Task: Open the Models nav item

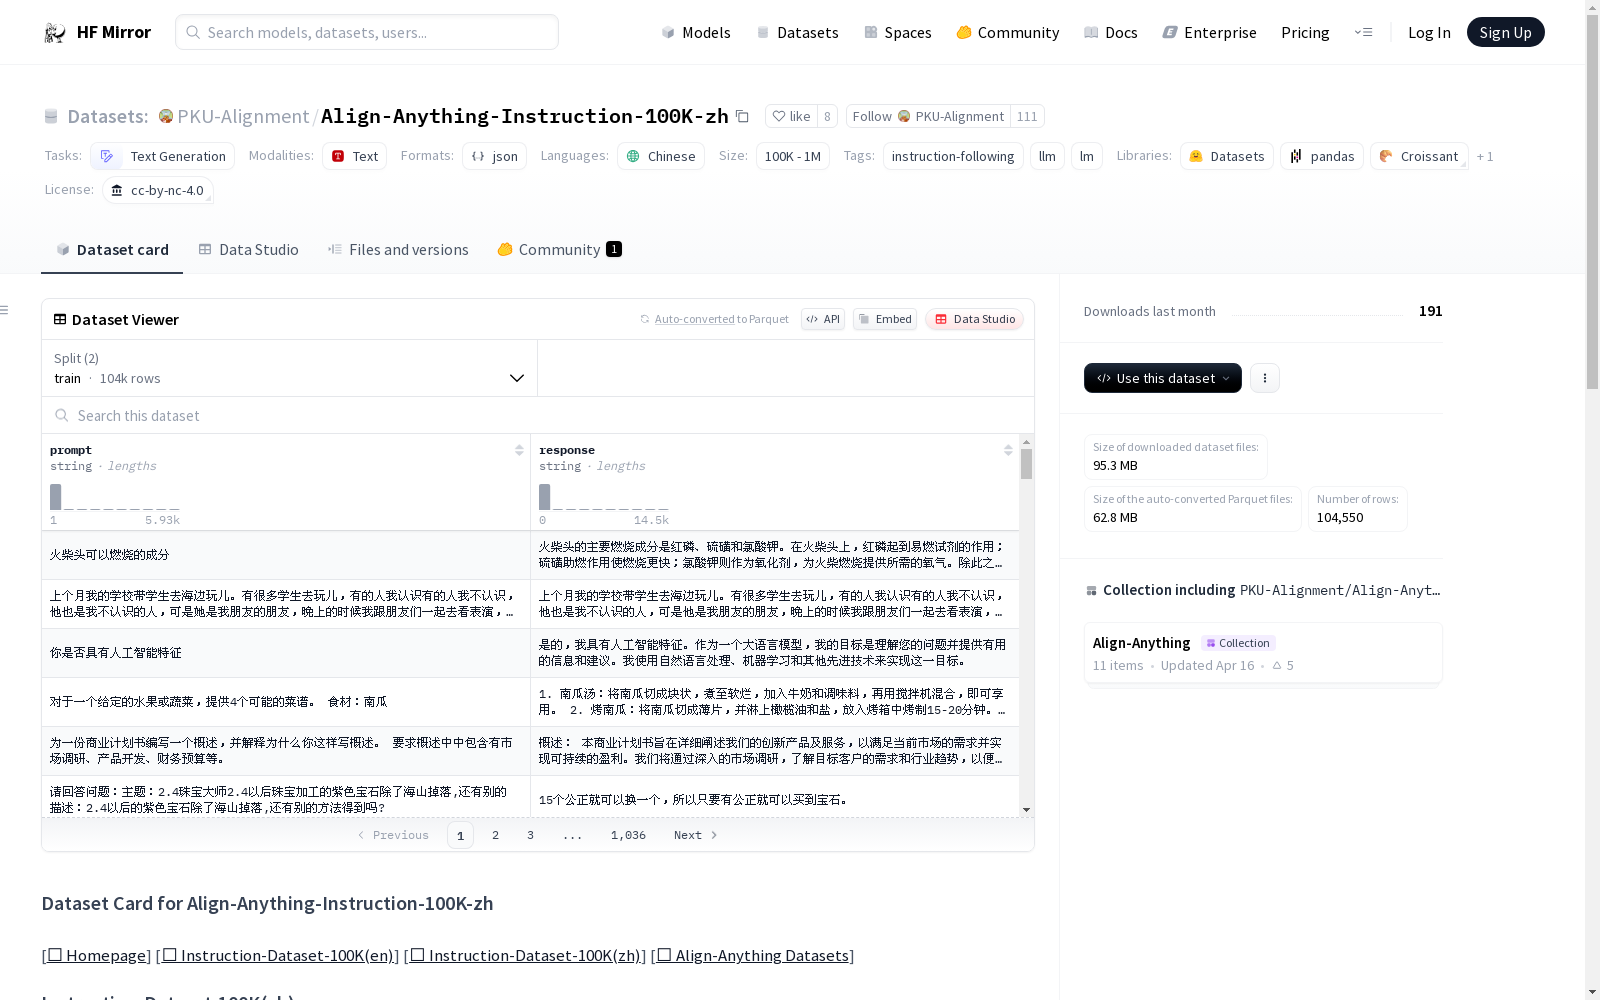Action: tap(696, 32)
